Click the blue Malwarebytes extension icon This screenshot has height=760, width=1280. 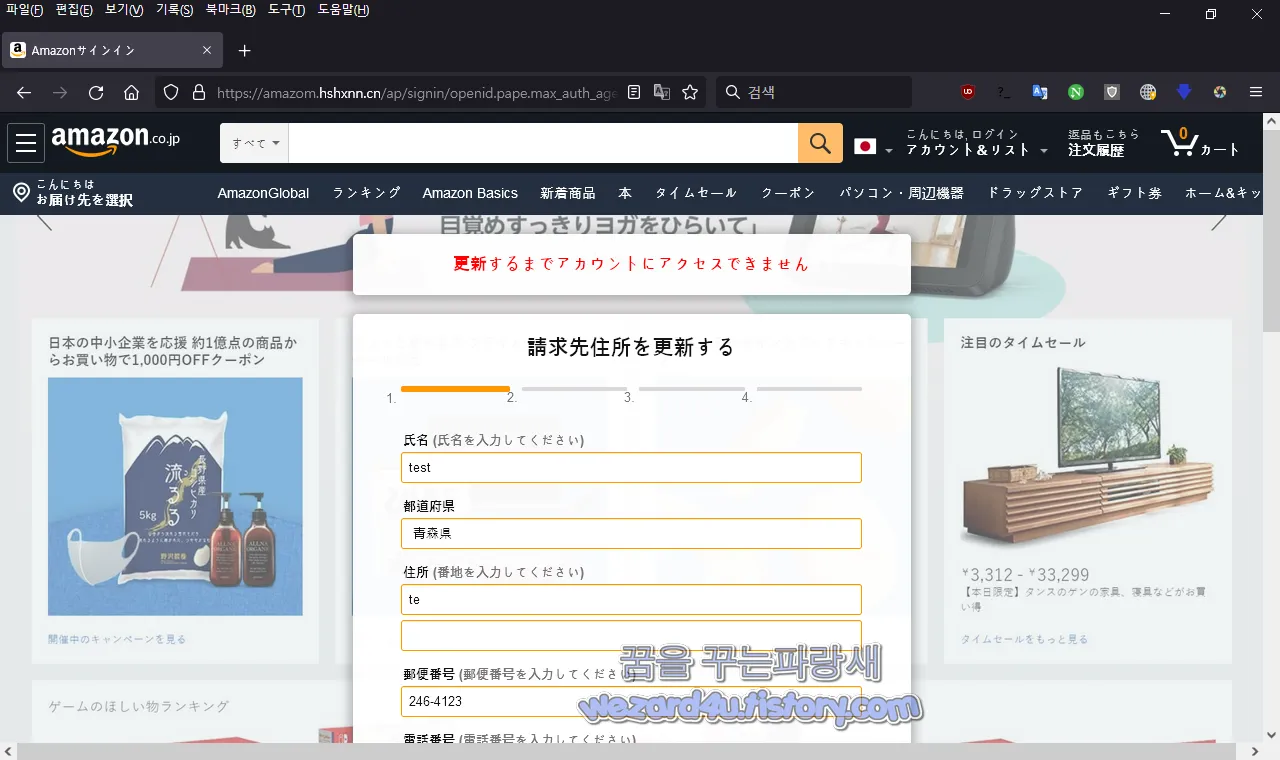tap(1184, 92)
